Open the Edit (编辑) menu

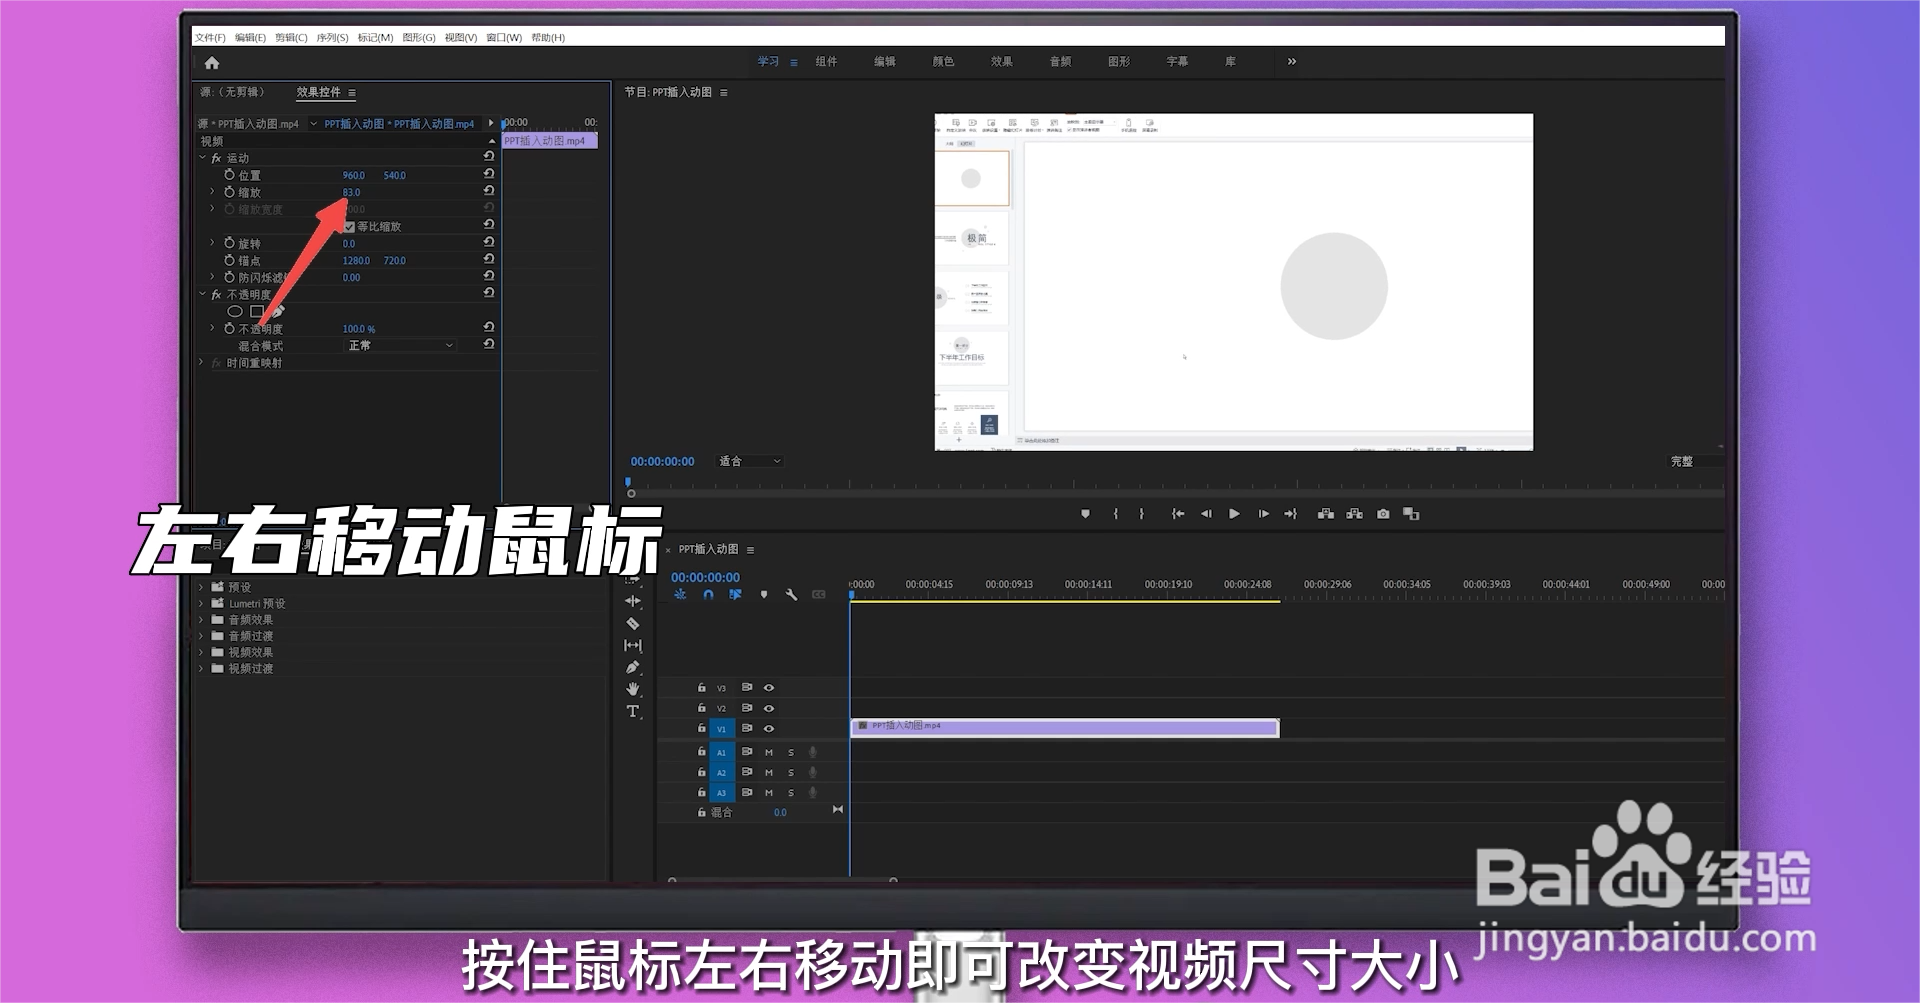(250, 37)
